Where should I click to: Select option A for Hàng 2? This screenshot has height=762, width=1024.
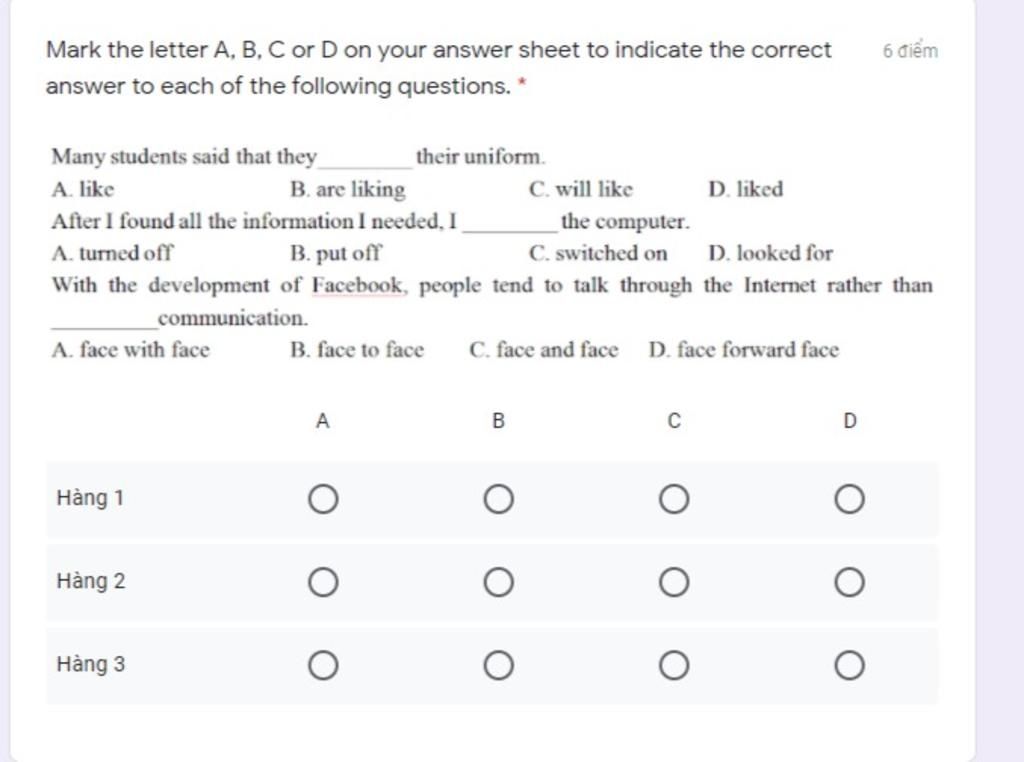tap(323, 582)
